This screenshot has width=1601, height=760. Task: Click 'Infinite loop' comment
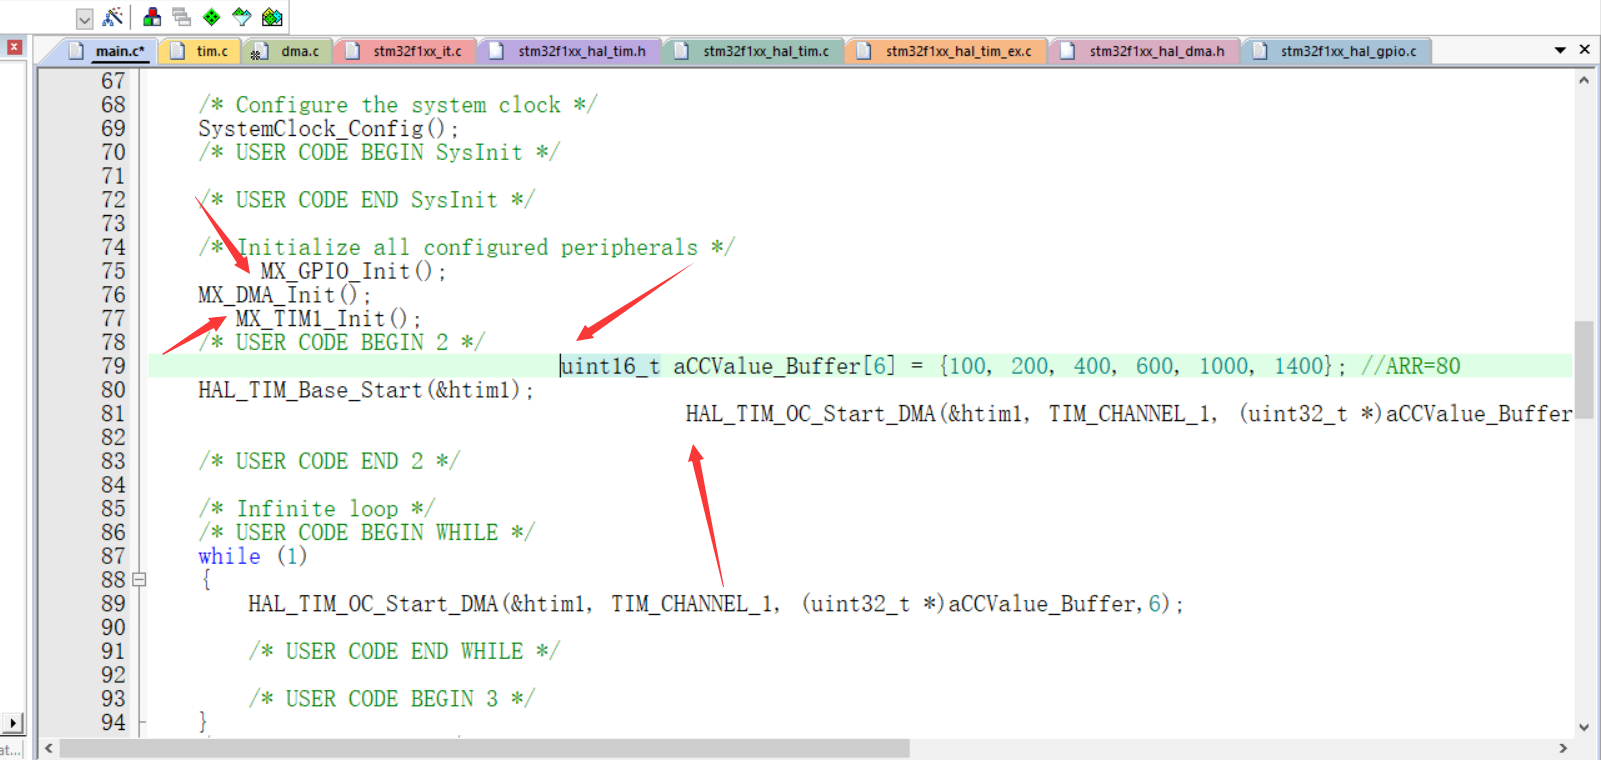click(x=316, y=509)
